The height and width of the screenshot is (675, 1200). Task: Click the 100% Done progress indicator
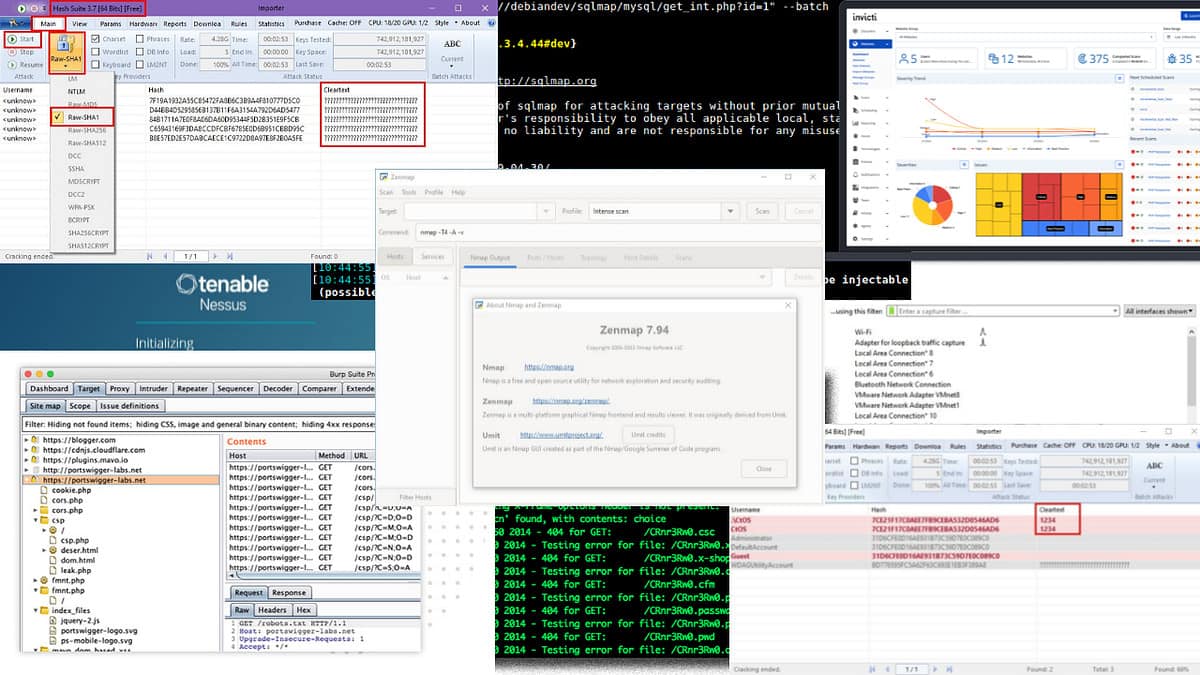219,63
